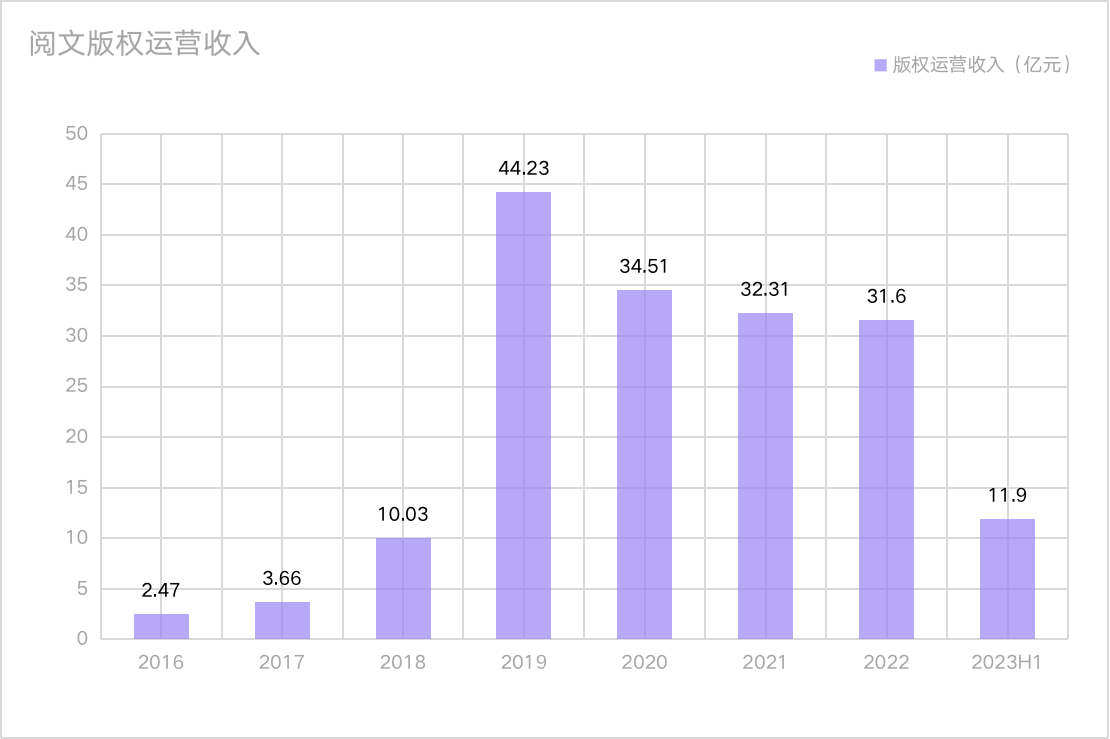Select the chart title 阅文版权运营收入
1110x739 pixels.
pyautogui.click(x=145, y=44)
